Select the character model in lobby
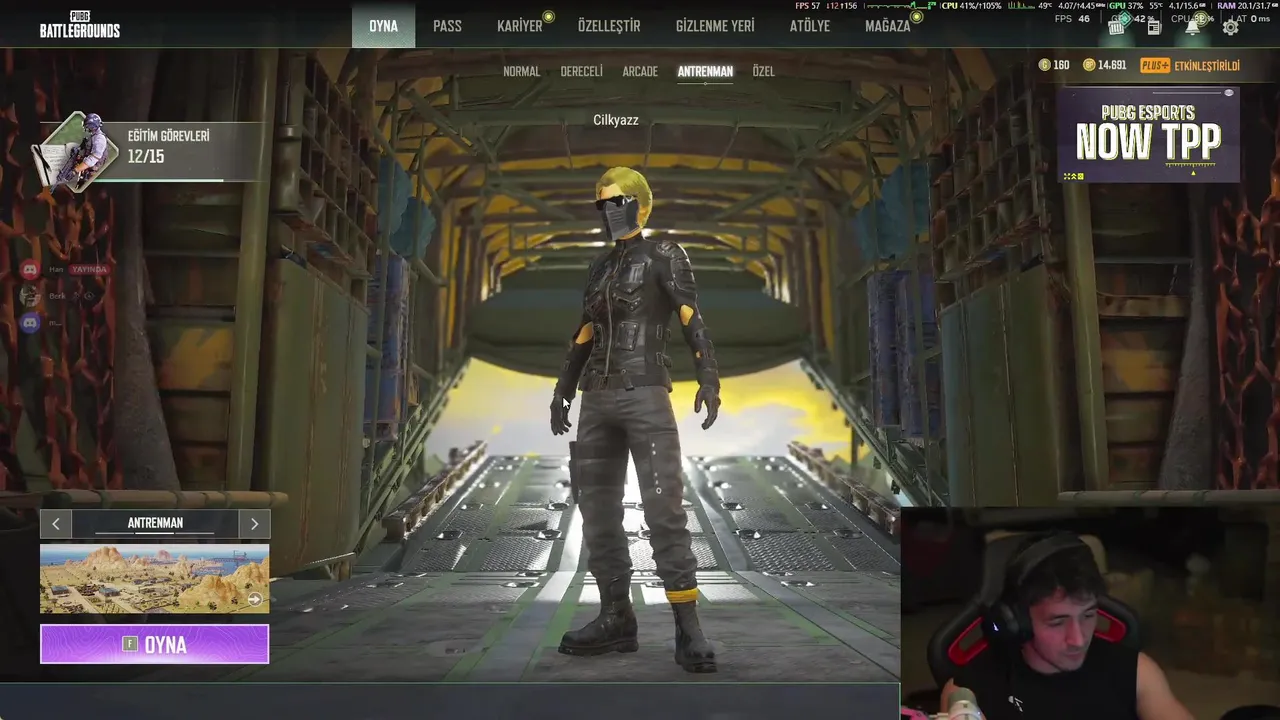This screenshot has width=1280, height=720. pyautogui.click(x=636, y=420)
